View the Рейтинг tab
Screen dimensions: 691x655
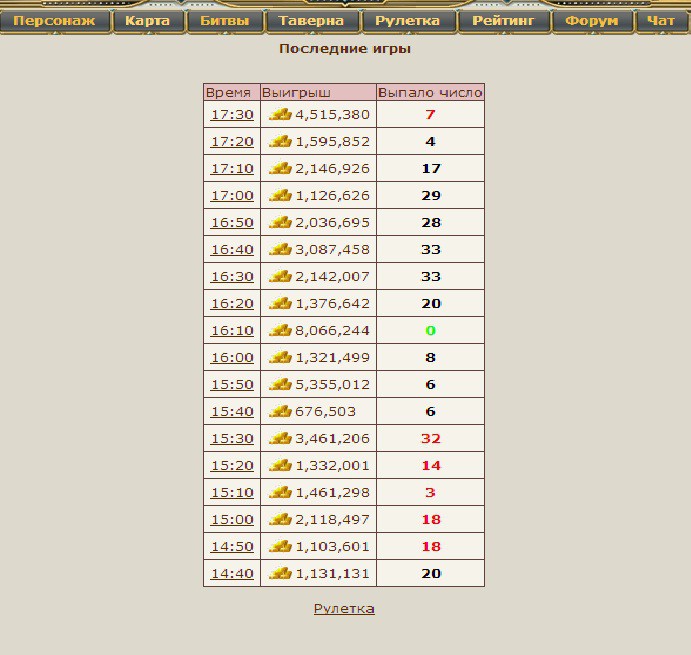[503, 21]
